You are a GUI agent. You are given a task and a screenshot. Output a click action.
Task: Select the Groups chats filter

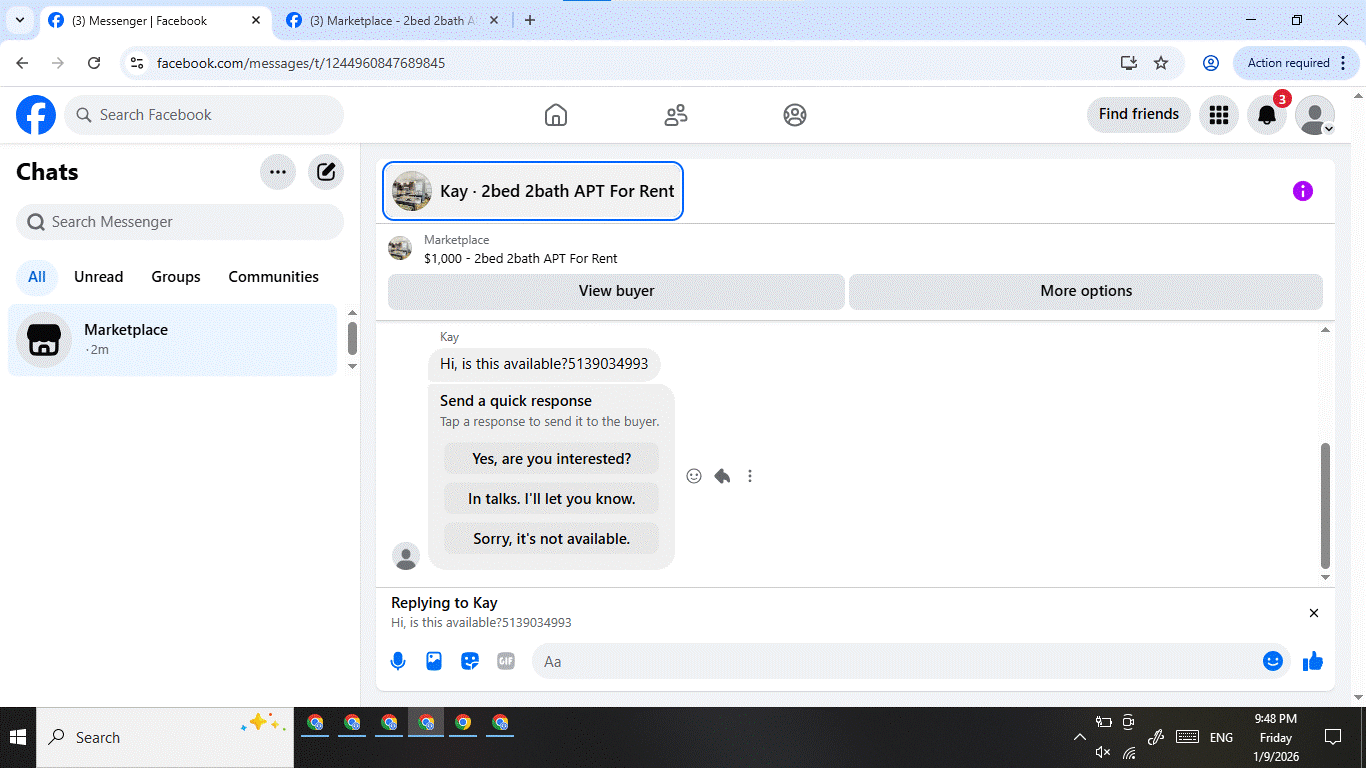[176, 277]
